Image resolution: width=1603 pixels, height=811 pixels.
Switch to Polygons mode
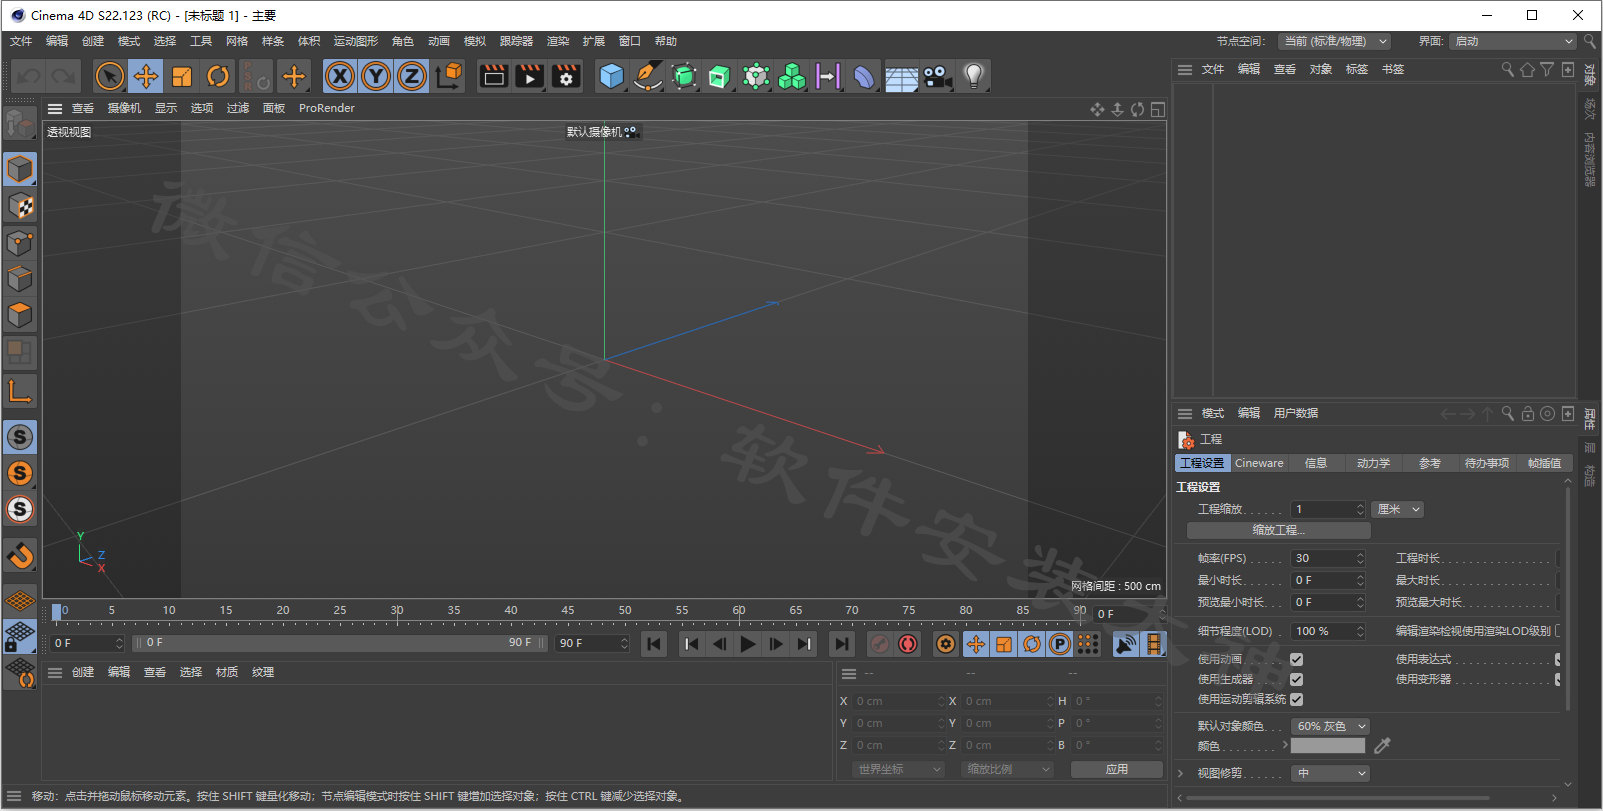[20, 315]
